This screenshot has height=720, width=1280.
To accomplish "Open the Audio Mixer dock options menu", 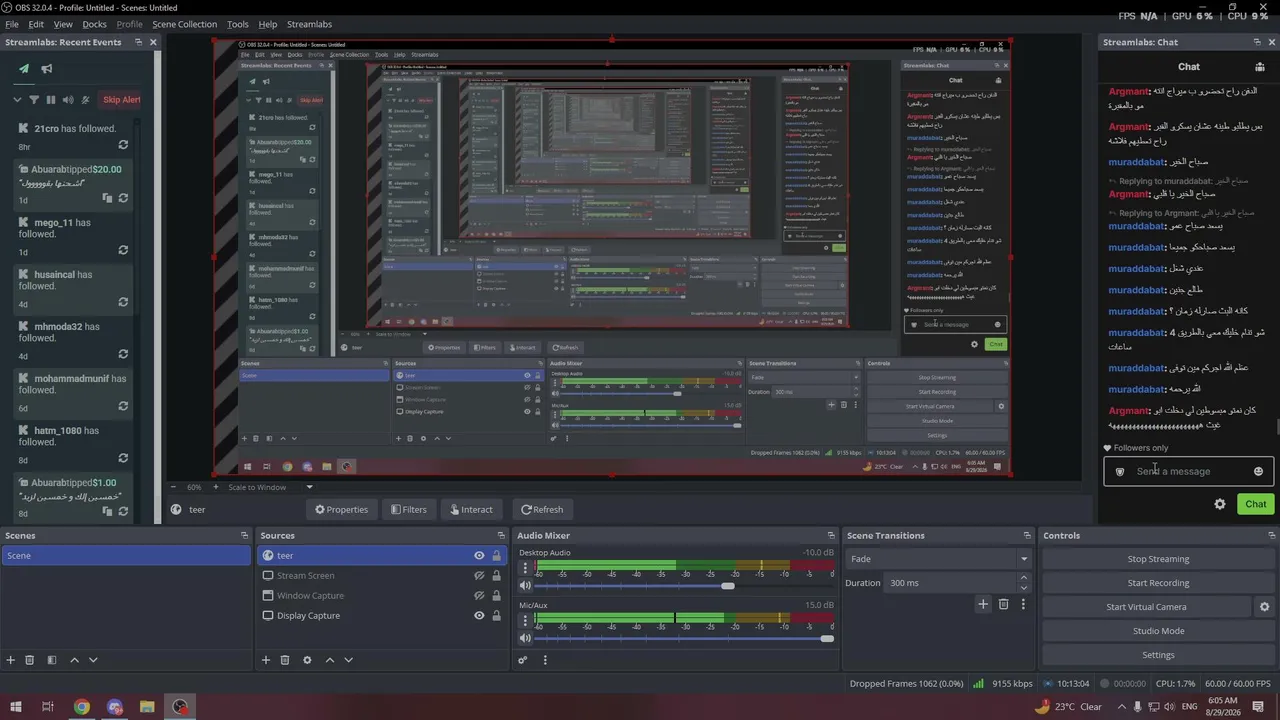I will tap(545, 660).
